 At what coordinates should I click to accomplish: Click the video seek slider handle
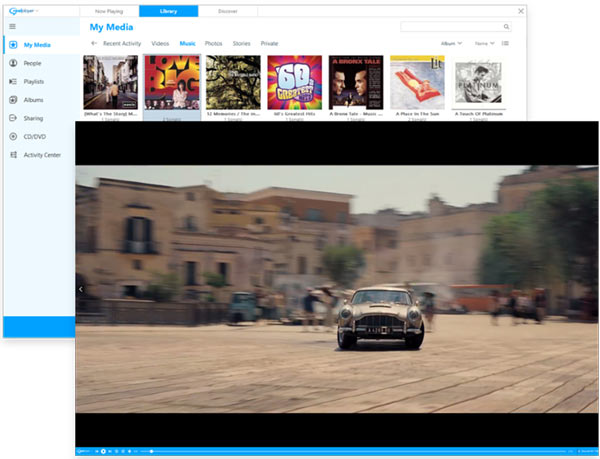coord(152,452)
